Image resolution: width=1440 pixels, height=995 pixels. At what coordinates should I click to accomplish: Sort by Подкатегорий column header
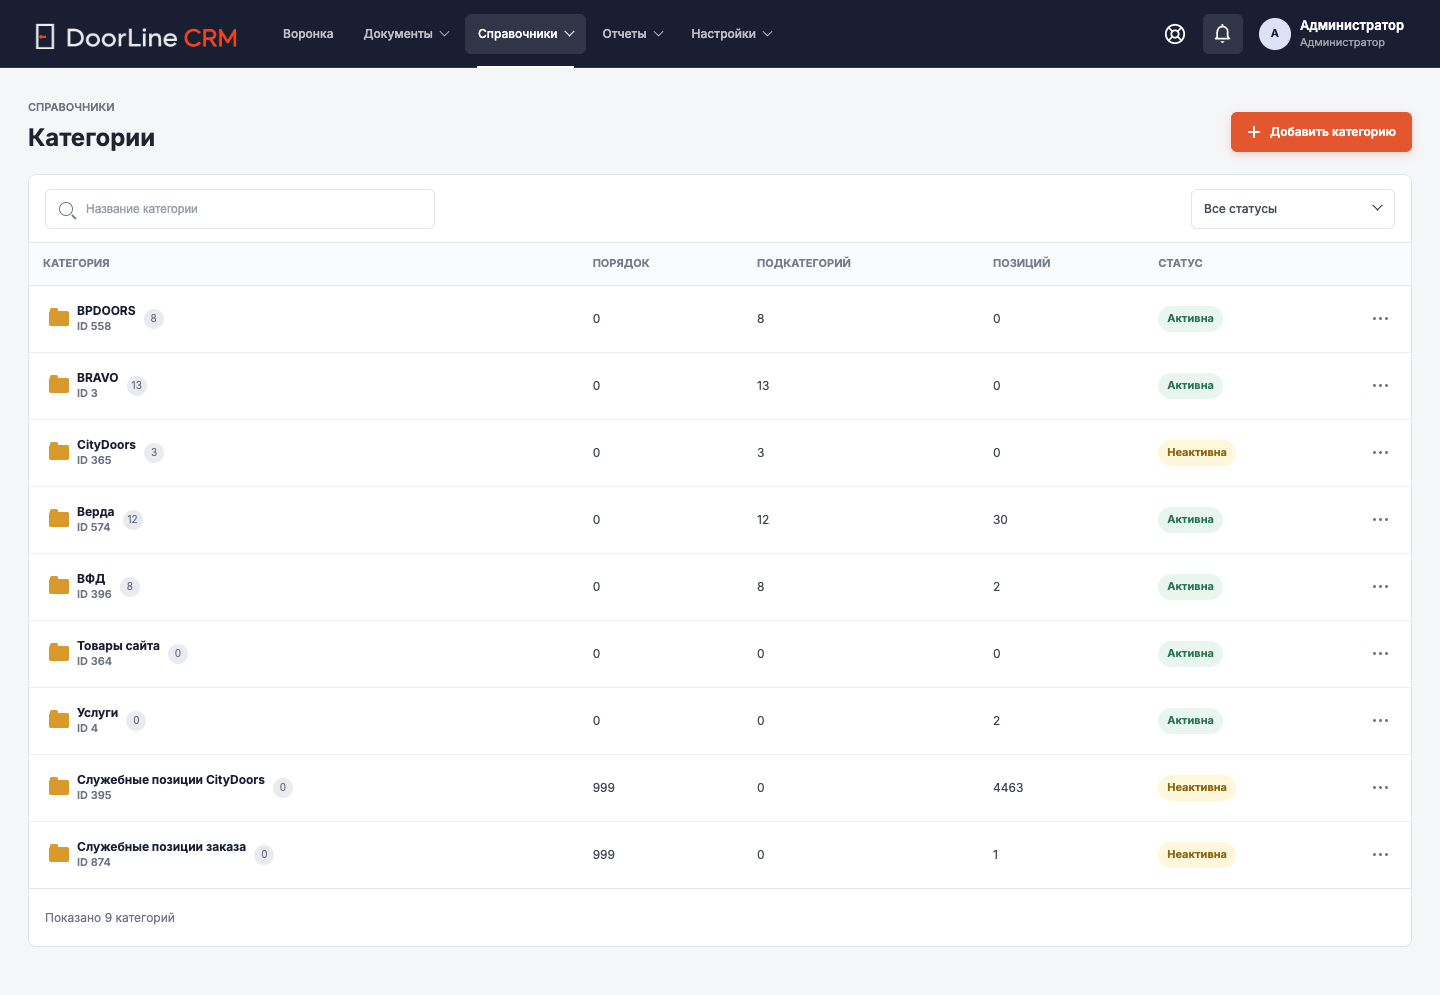pos(804,263)
